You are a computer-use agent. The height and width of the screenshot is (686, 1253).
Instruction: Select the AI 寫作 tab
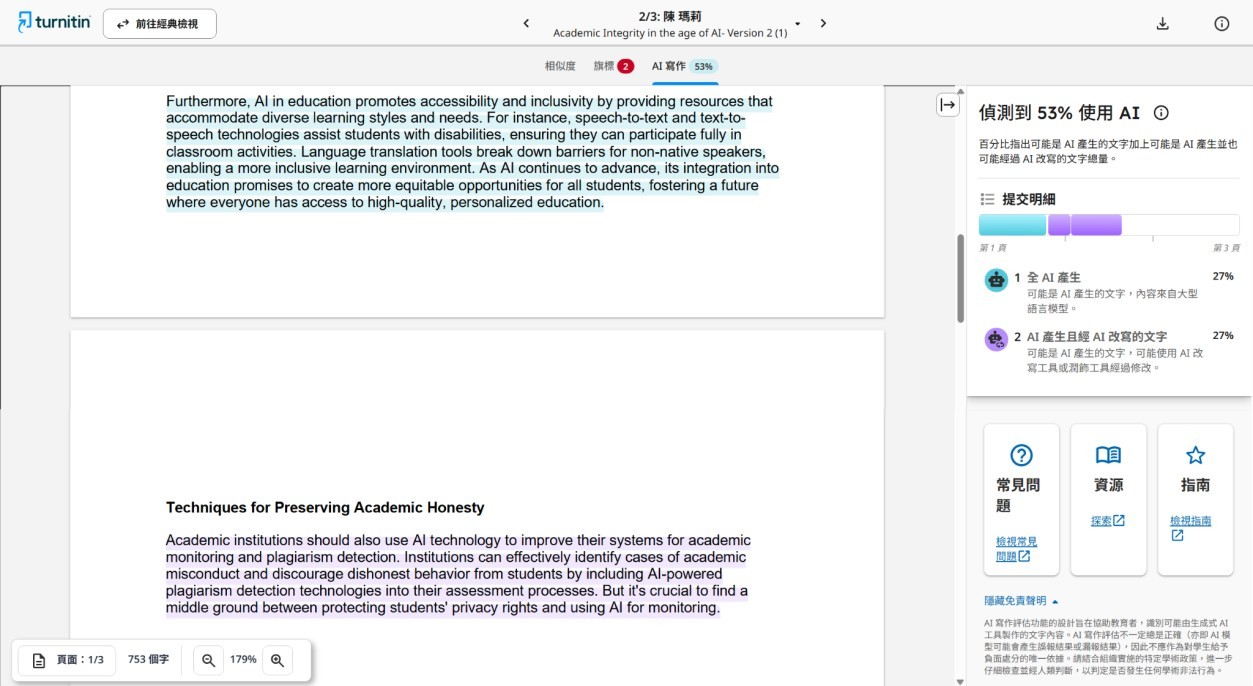[685, 66]
